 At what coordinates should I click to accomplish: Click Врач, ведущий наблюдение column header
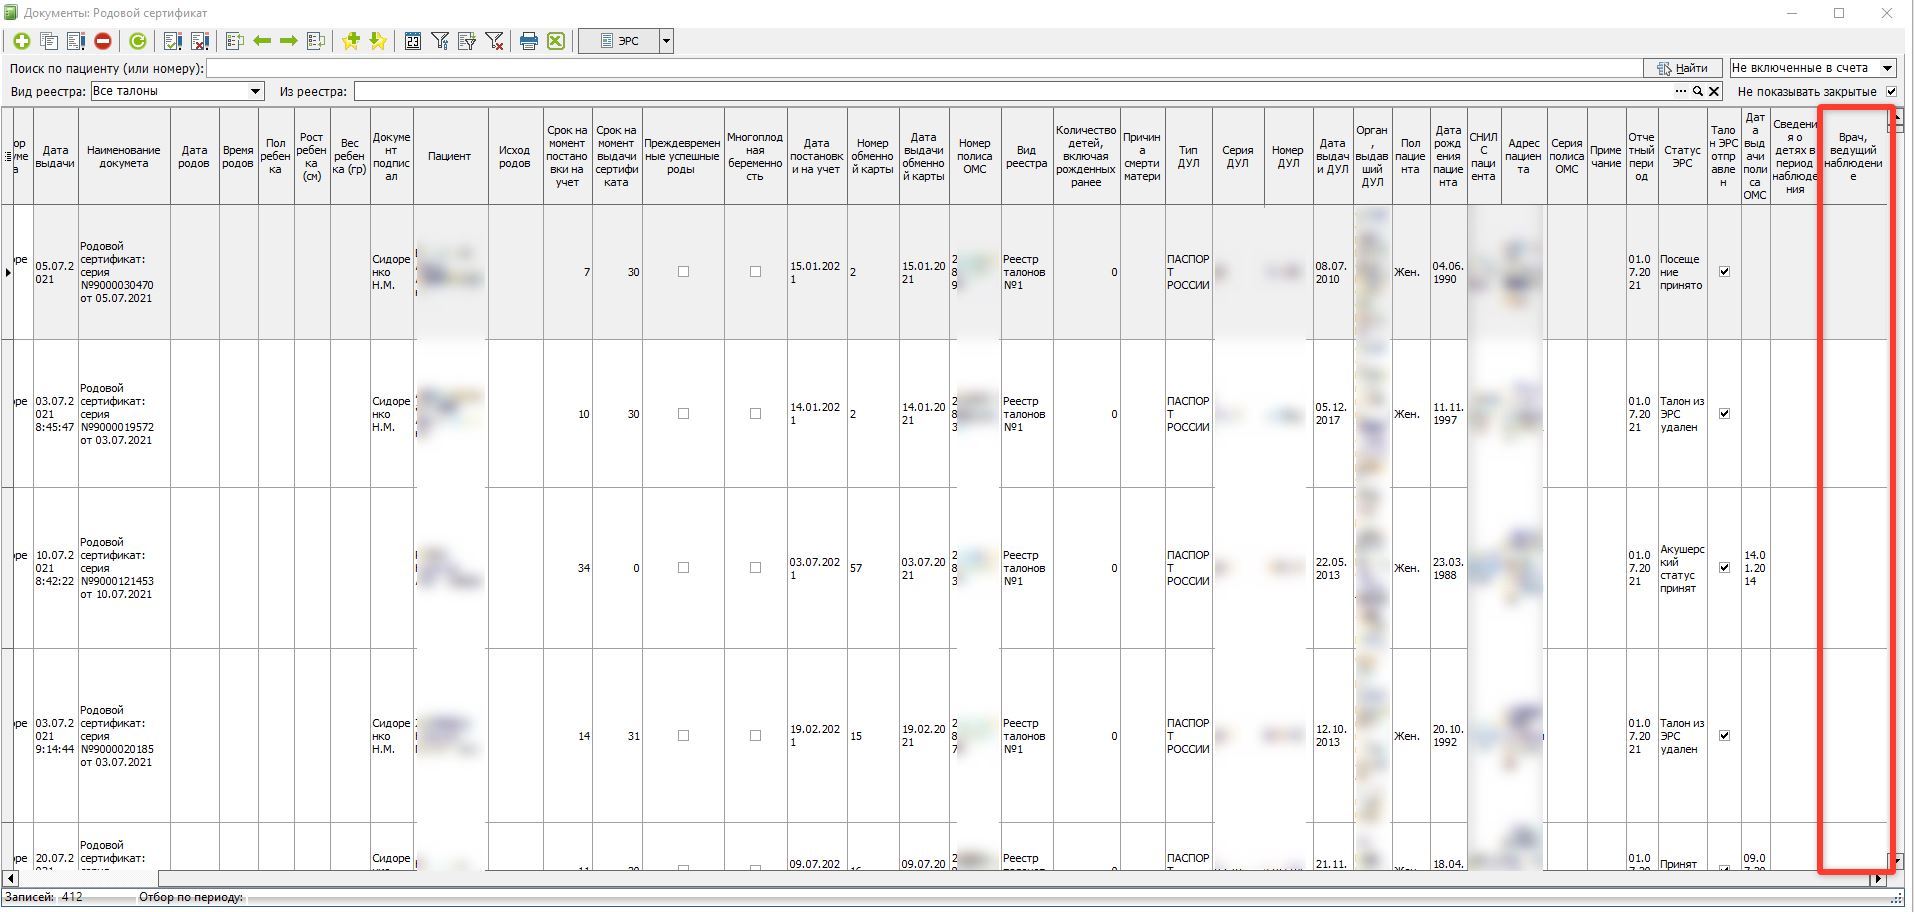point(1853,157)
